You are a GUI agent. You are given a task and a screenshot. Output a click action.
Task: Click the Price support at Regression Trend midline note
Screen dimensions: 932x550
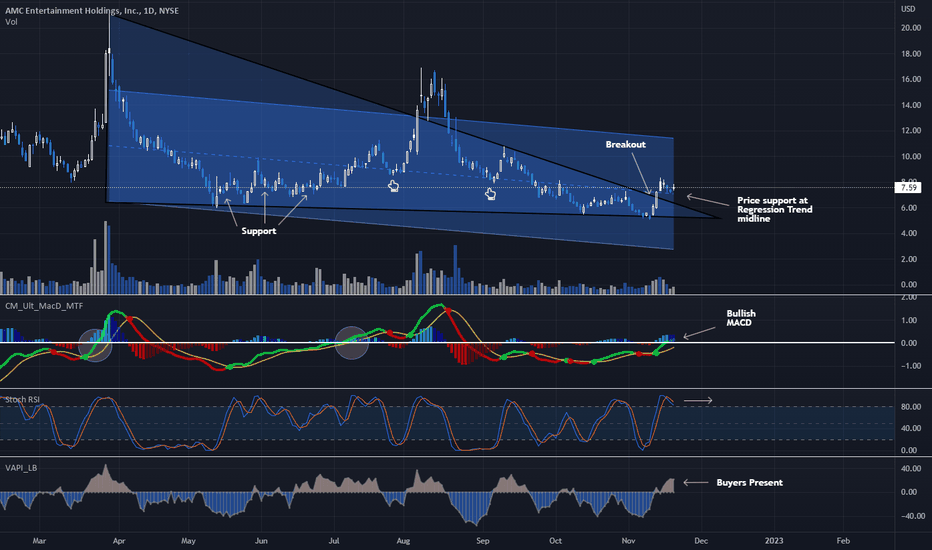(774, 209)
